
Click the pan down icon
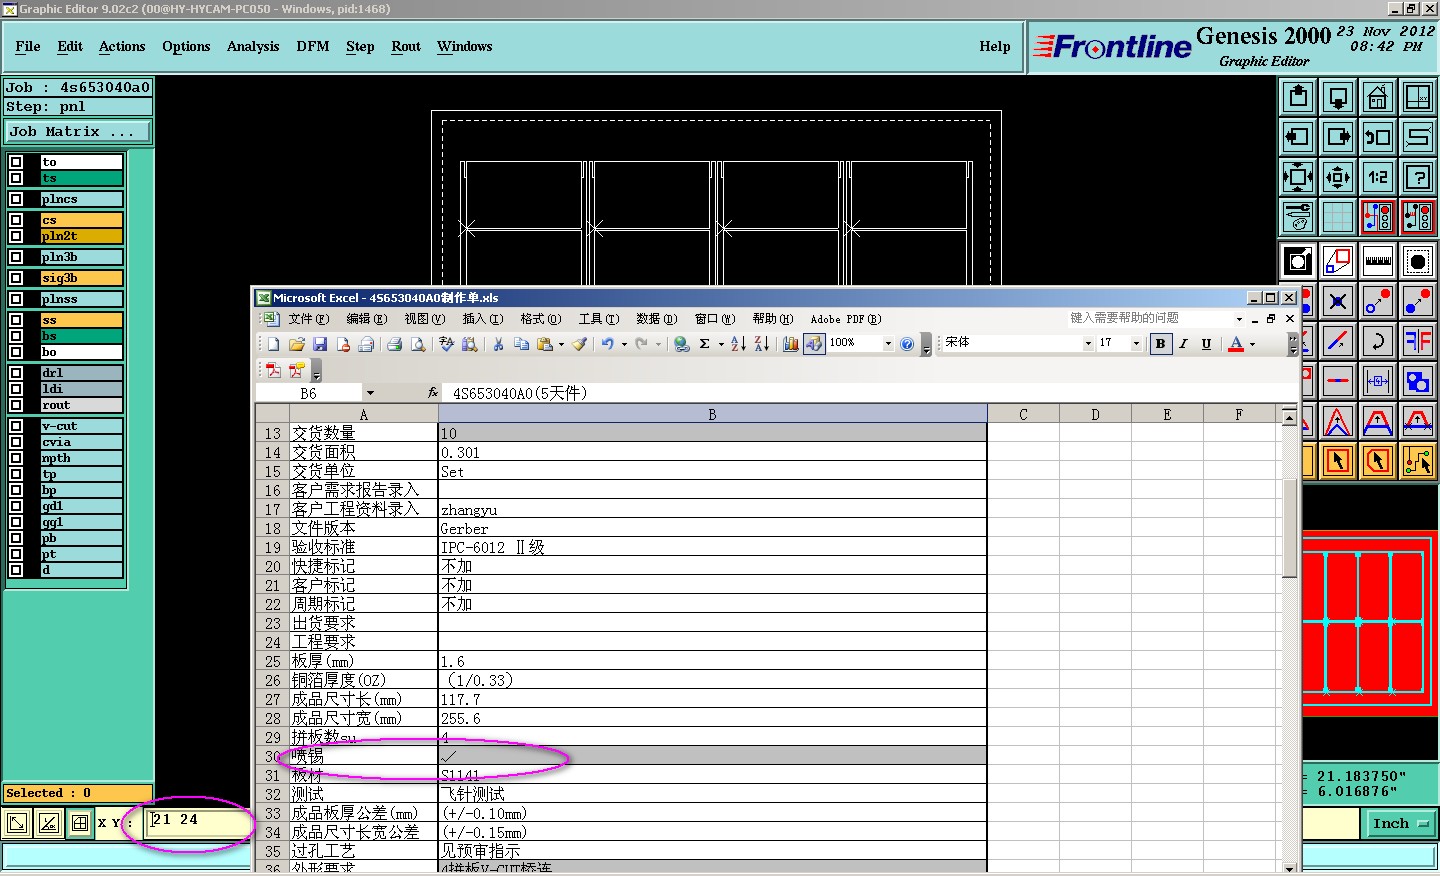click(1338, 97)
